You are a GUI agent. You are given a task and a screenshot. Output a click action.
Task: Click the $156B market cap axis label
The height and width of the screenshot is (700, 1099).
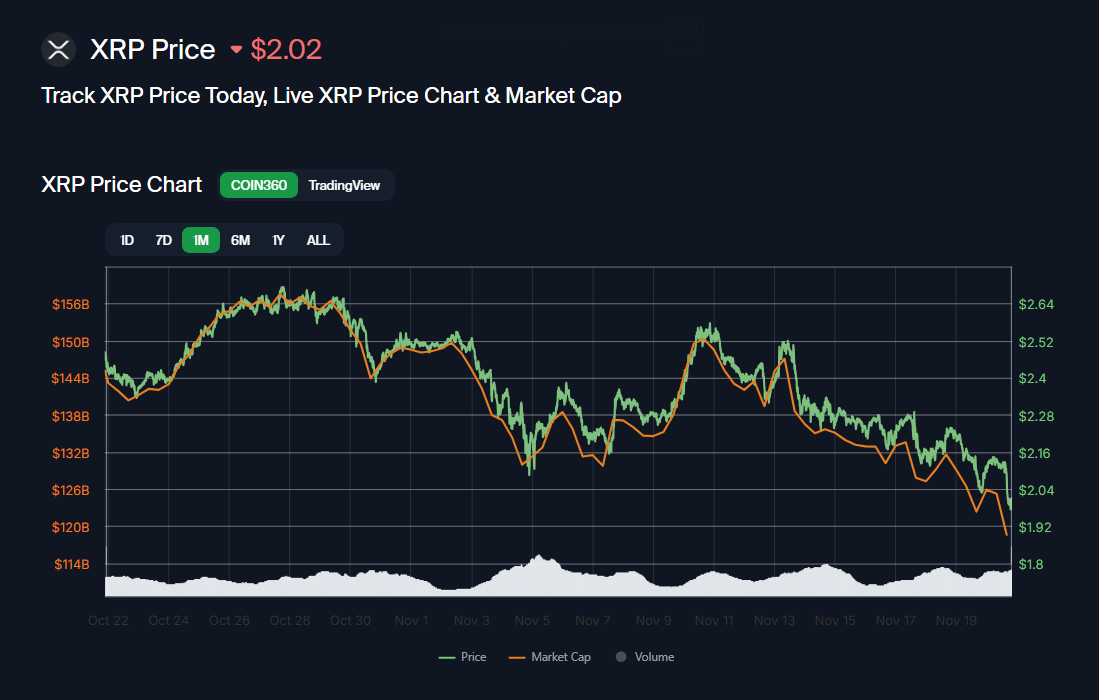[72, 304]
